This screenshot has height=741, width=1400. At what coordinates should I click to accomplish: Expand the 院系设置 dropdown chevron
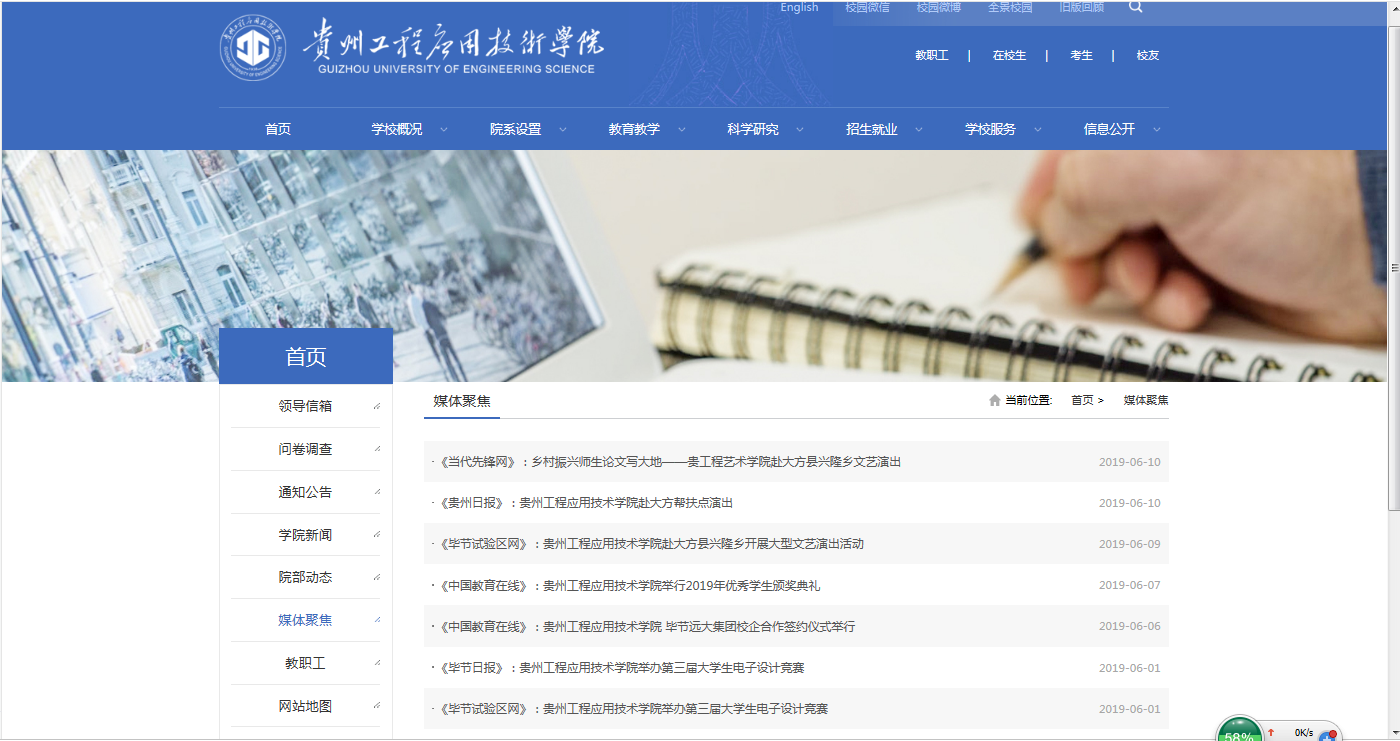pyautogui.click(x=562, y=130)
